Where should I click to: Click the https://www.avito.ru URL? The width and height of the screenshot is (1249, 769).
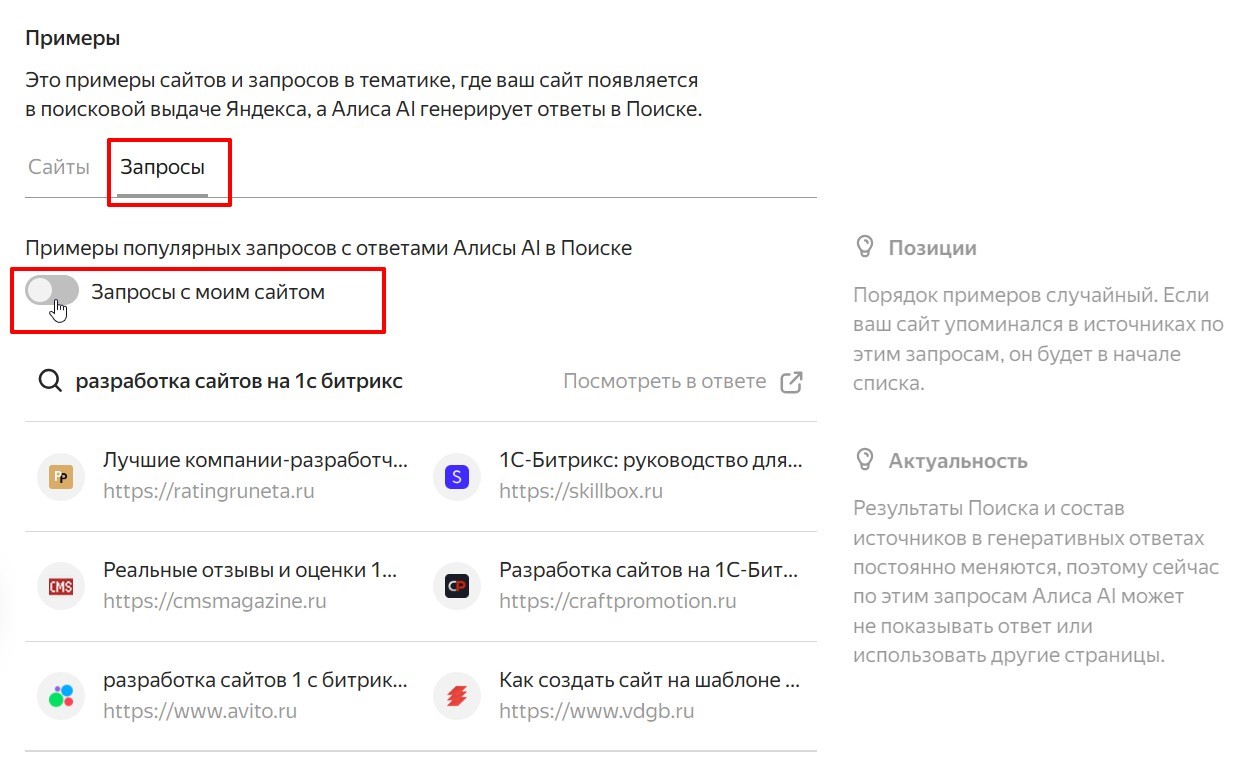coord(200,711)
